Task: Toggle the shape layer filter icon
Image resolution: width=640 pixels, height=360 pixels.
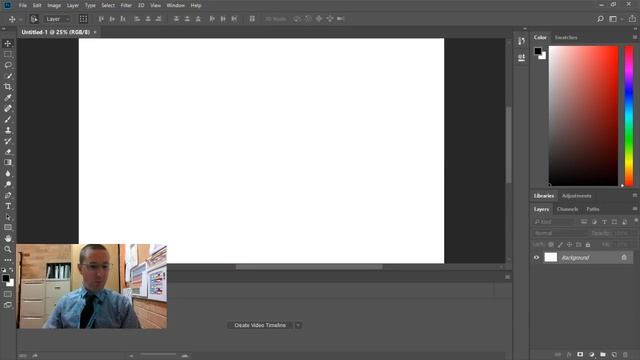Action: tap(614, 222)
